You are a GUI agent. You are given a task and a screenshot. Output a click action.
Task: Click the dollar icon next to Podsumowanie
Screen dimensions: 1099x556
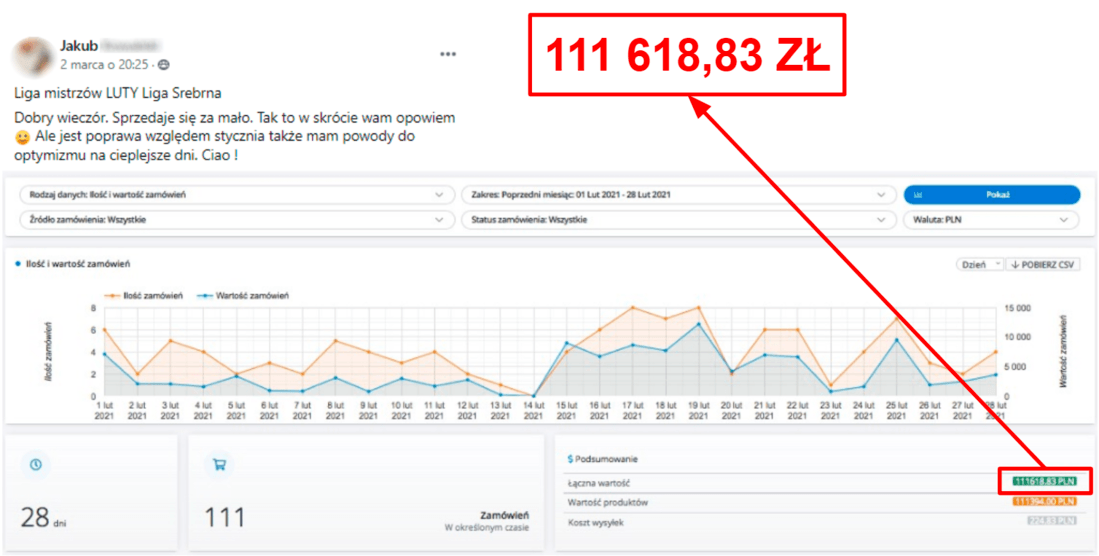click(x=570, y=459)
